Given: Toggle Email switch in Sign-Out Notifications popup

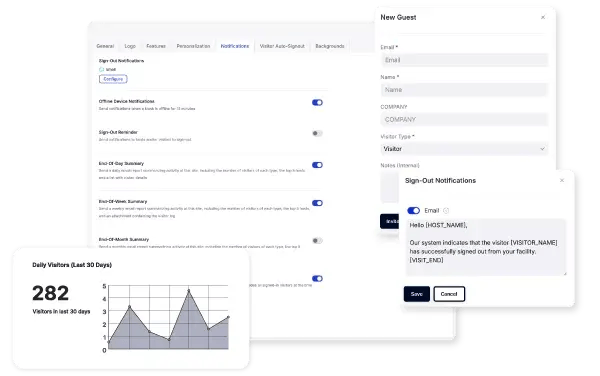Looking at the screenshot, I should coord(413,210).
